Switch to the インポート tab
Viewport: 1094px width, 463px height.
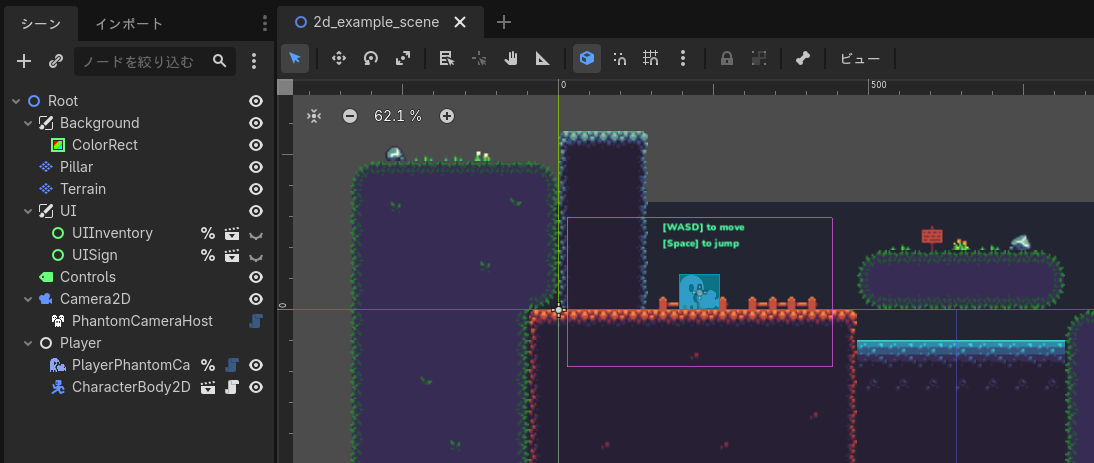tap(129, 23)
